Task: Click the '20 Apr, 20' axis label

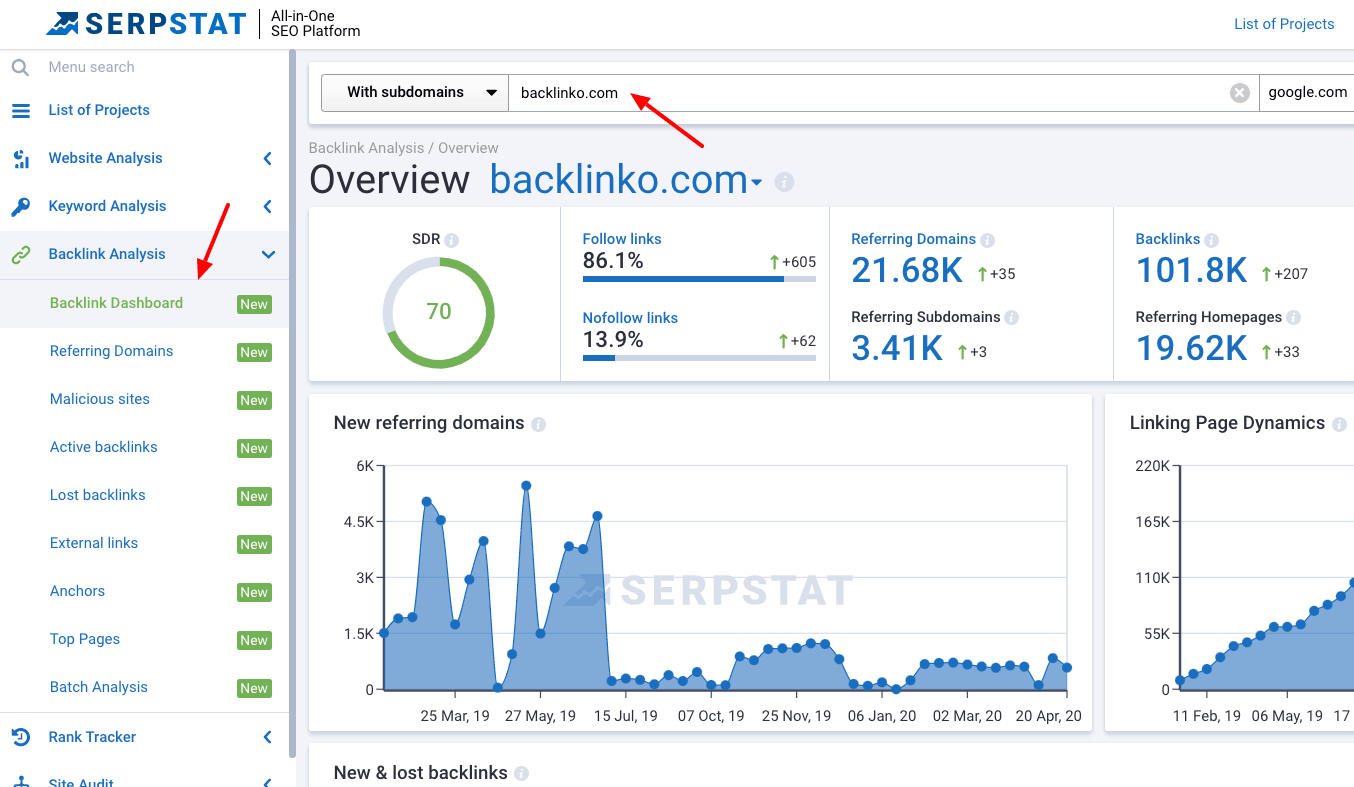Action: coord(1049,716)
